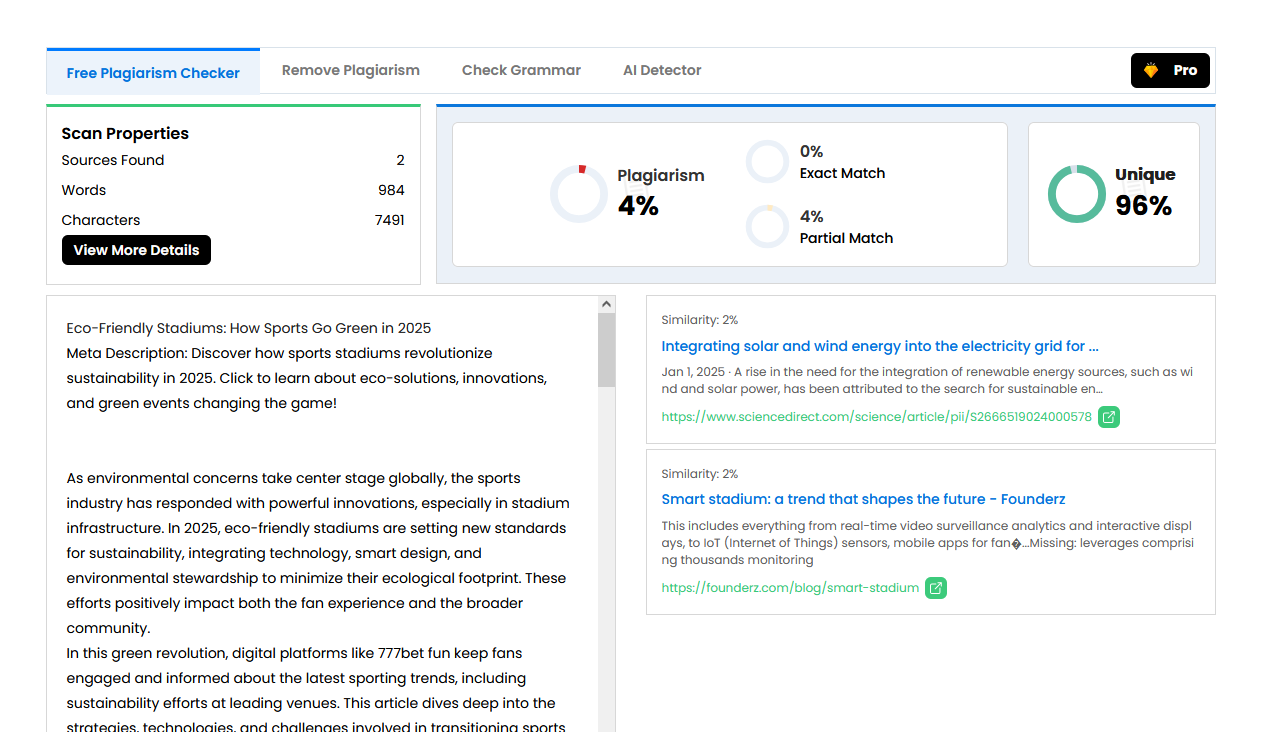Click scroll up arrow in text panel
1277x732 pixels.
tap(607, 304)
